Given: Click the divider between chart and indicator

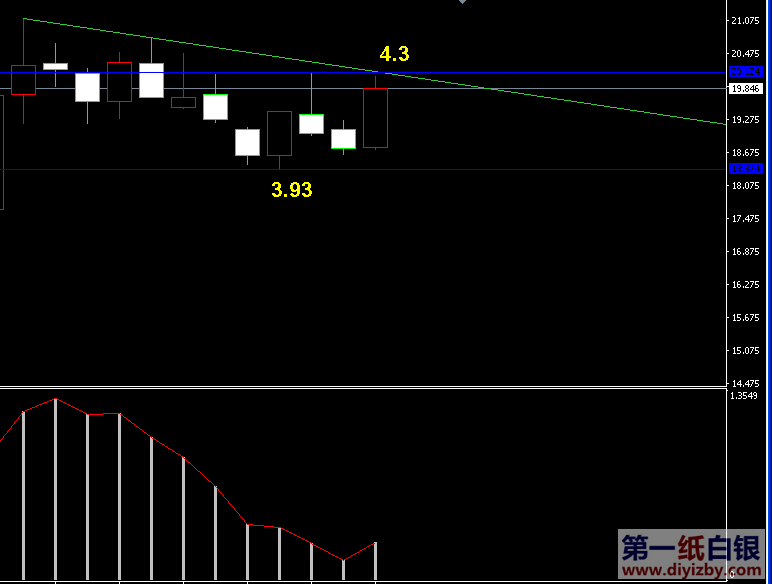Looking at the screenshot, I should 360,387.
